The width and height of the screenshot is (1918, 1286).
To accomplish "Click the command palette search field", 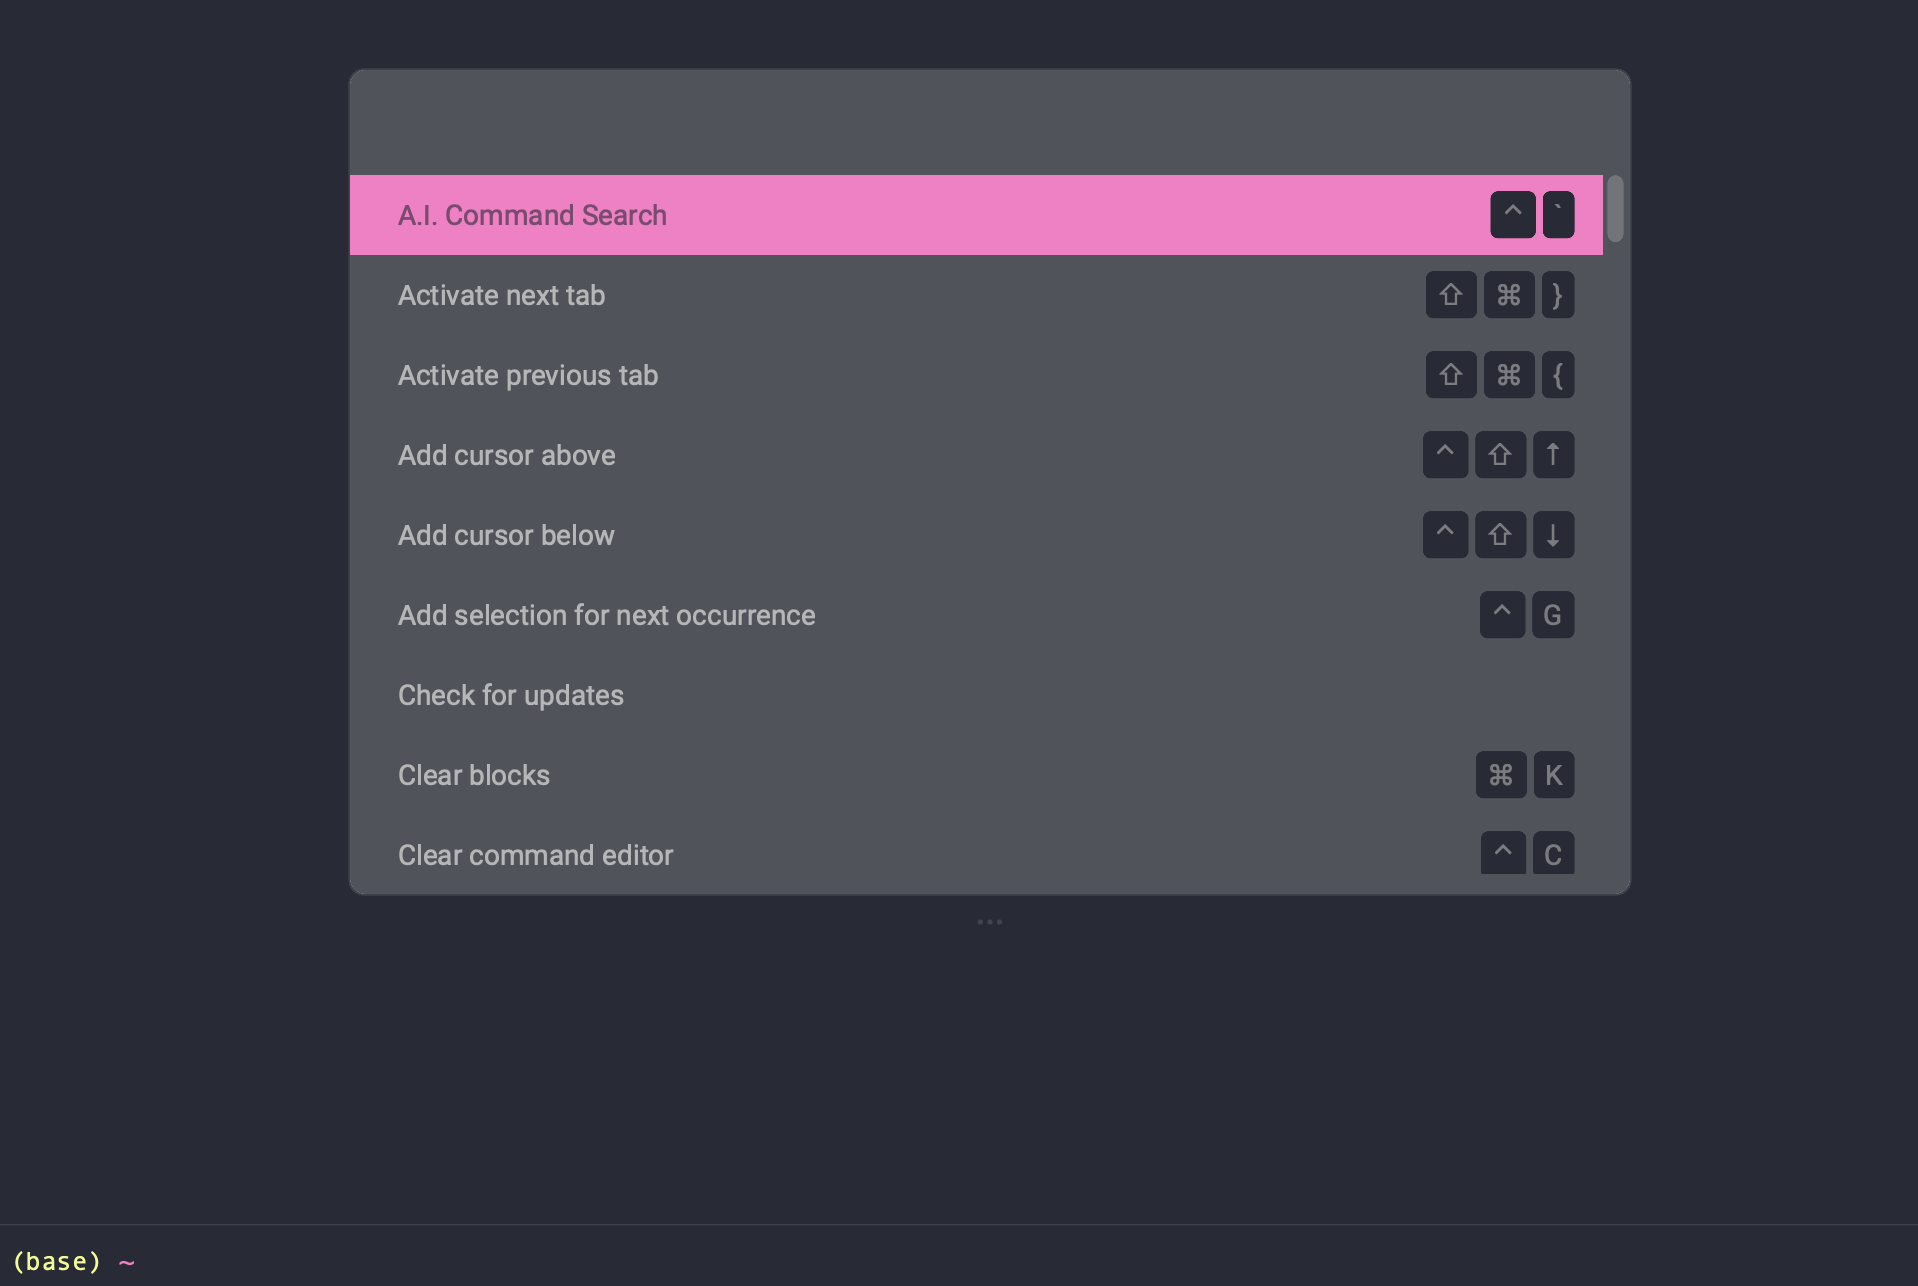I will [x=989, y=123].
